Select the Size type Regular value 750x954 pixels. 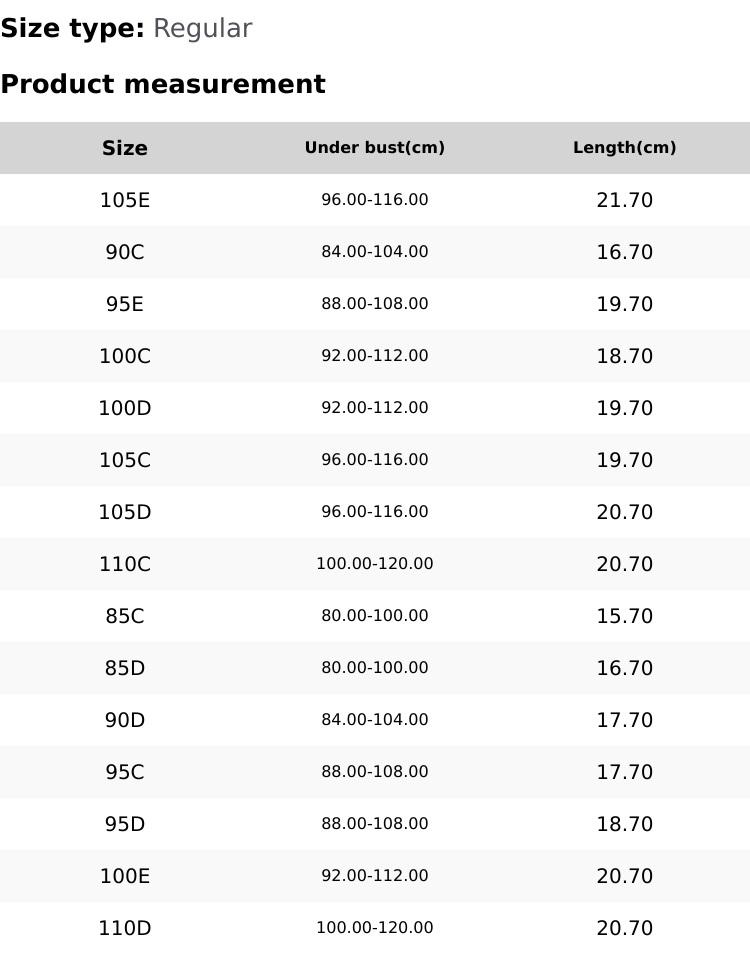202,29
